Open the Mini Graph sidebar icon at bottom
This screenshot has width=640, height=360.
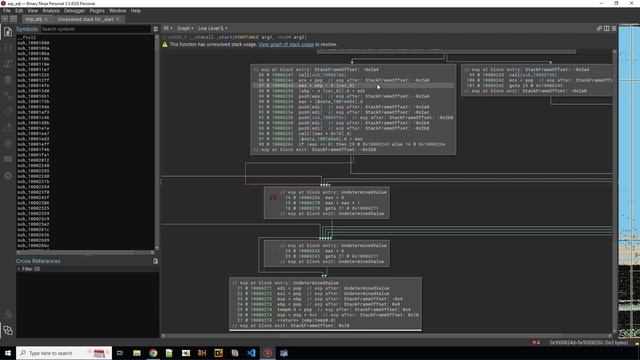(x=8, y=330)
